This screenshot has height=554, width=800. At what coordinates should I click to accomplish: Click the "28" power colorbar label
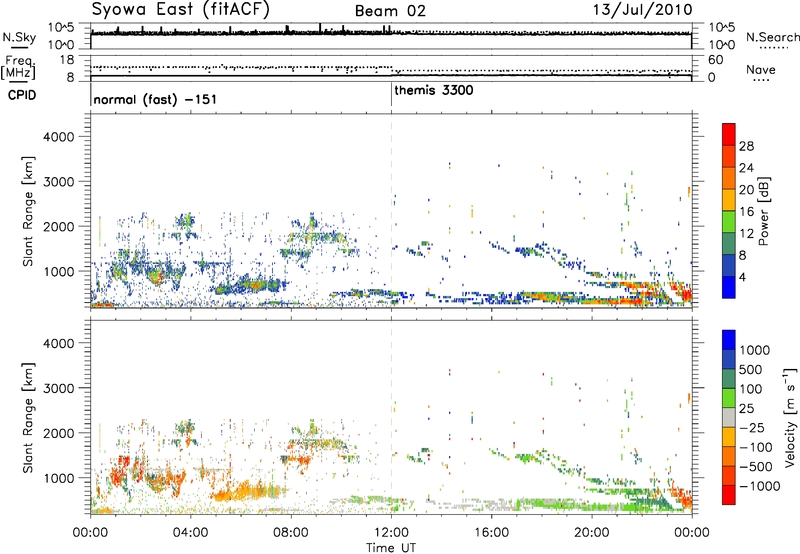(746, 146)
